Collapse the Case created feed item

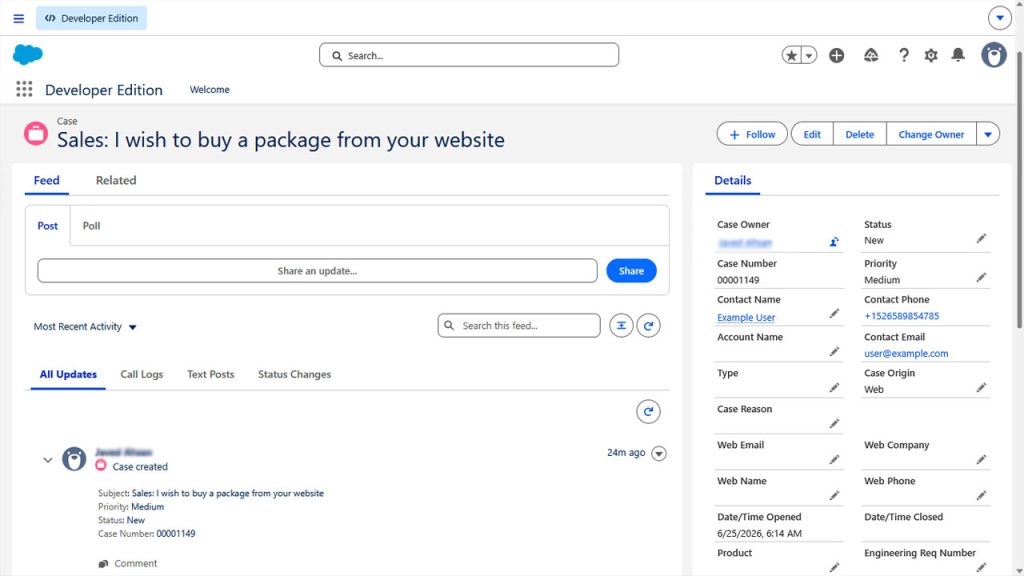click(48, 460)
